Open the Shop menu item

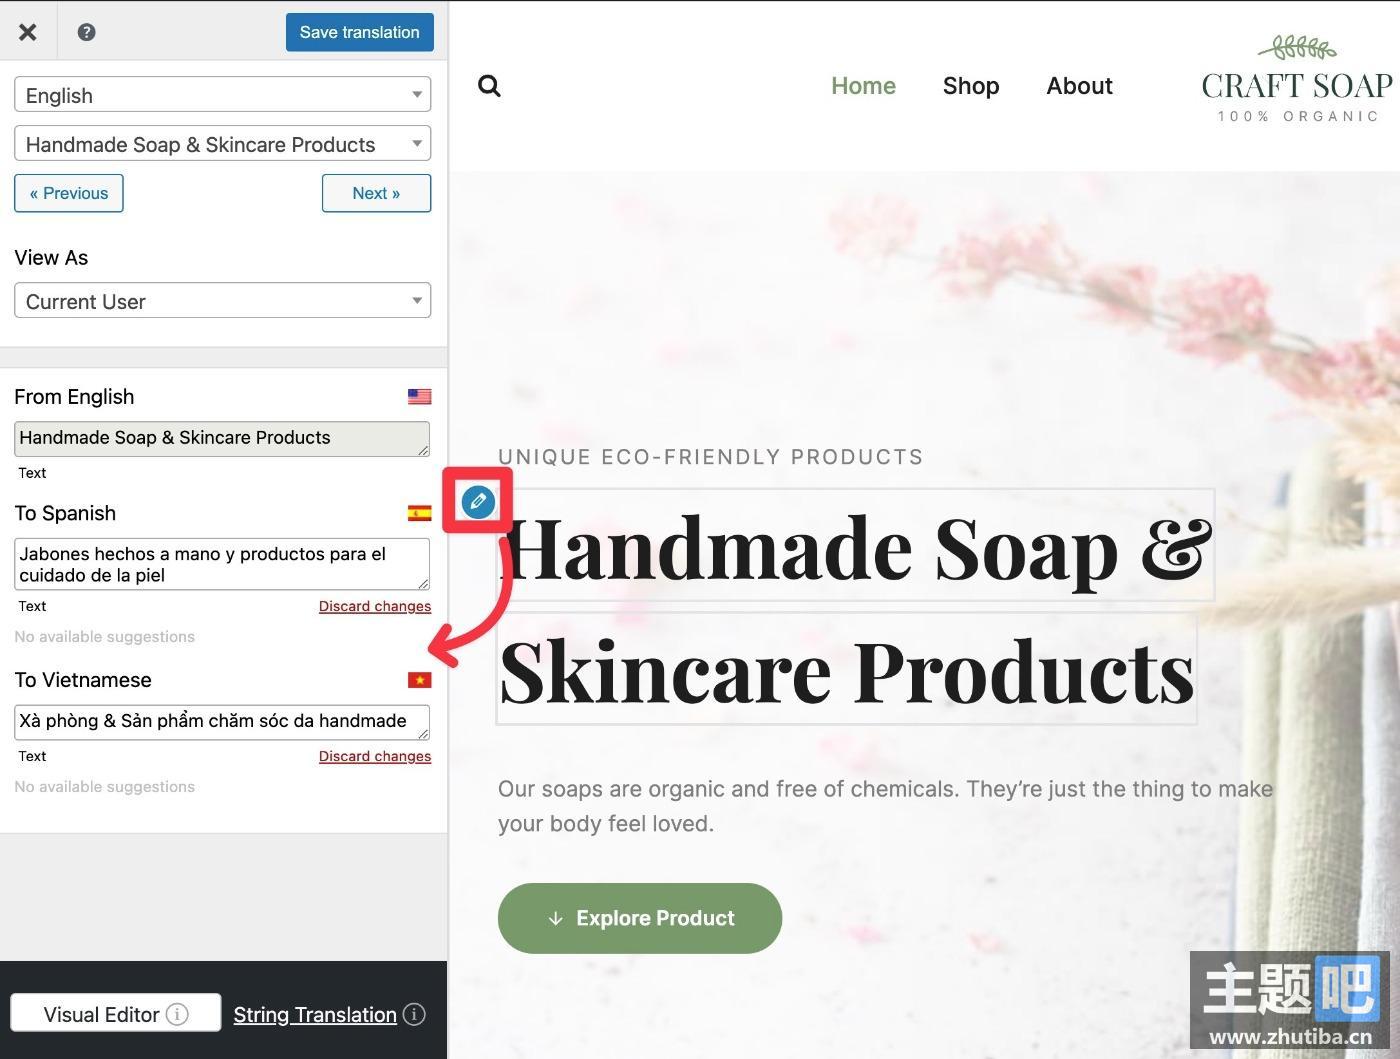point(971,86)
